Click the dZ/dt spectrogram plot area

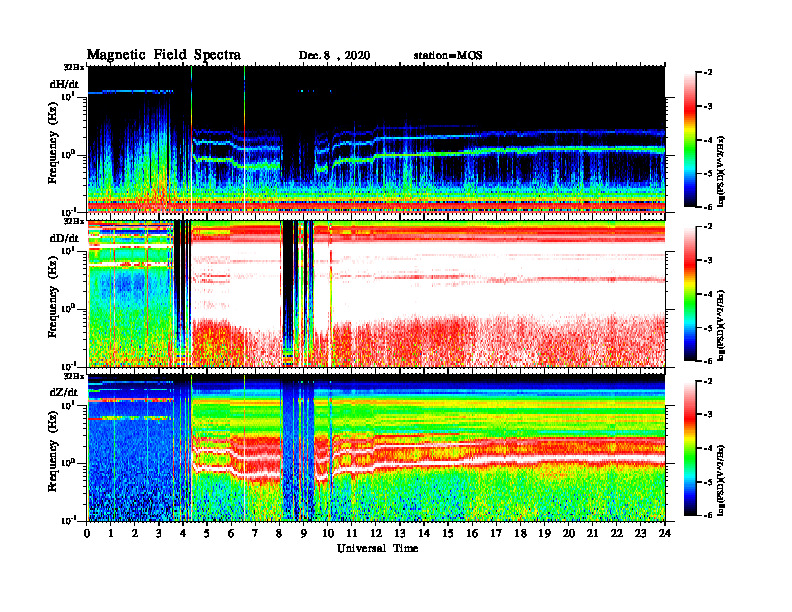tap(376, 447)
